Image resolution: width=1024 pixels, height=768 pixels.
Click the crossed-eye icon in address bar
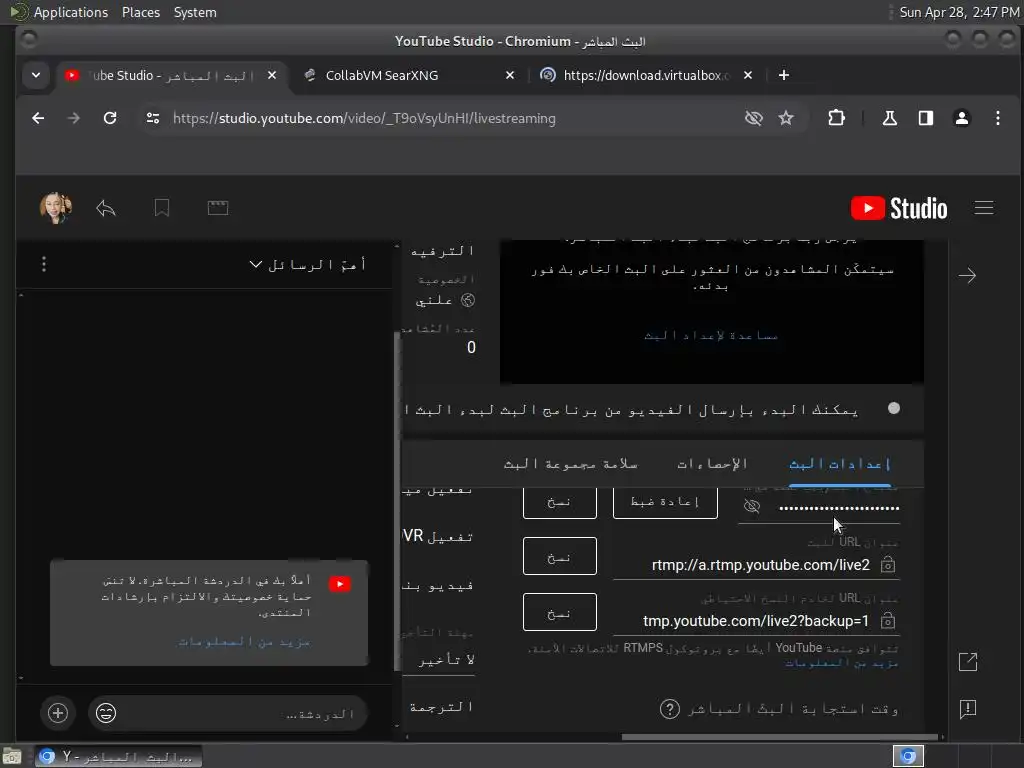pos(754,118)
